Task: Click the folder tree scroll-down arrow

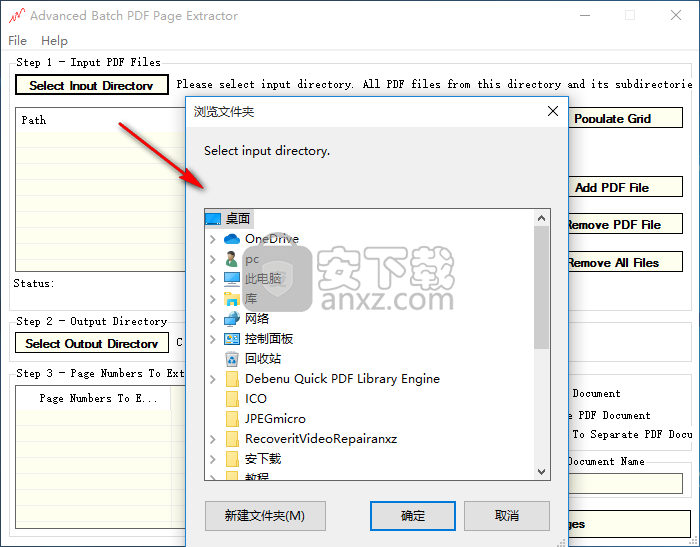Action: click(542, 472)
